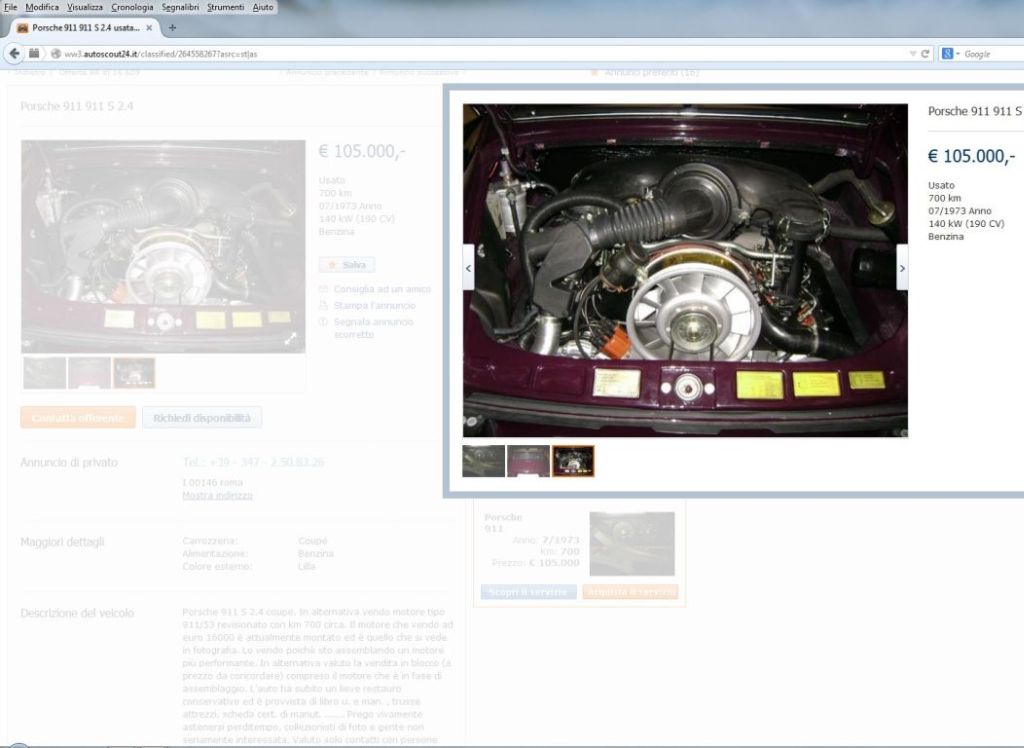1024x748 pixels.
Task: Click the Acquista il servizio button
Action: coord(630,592)
